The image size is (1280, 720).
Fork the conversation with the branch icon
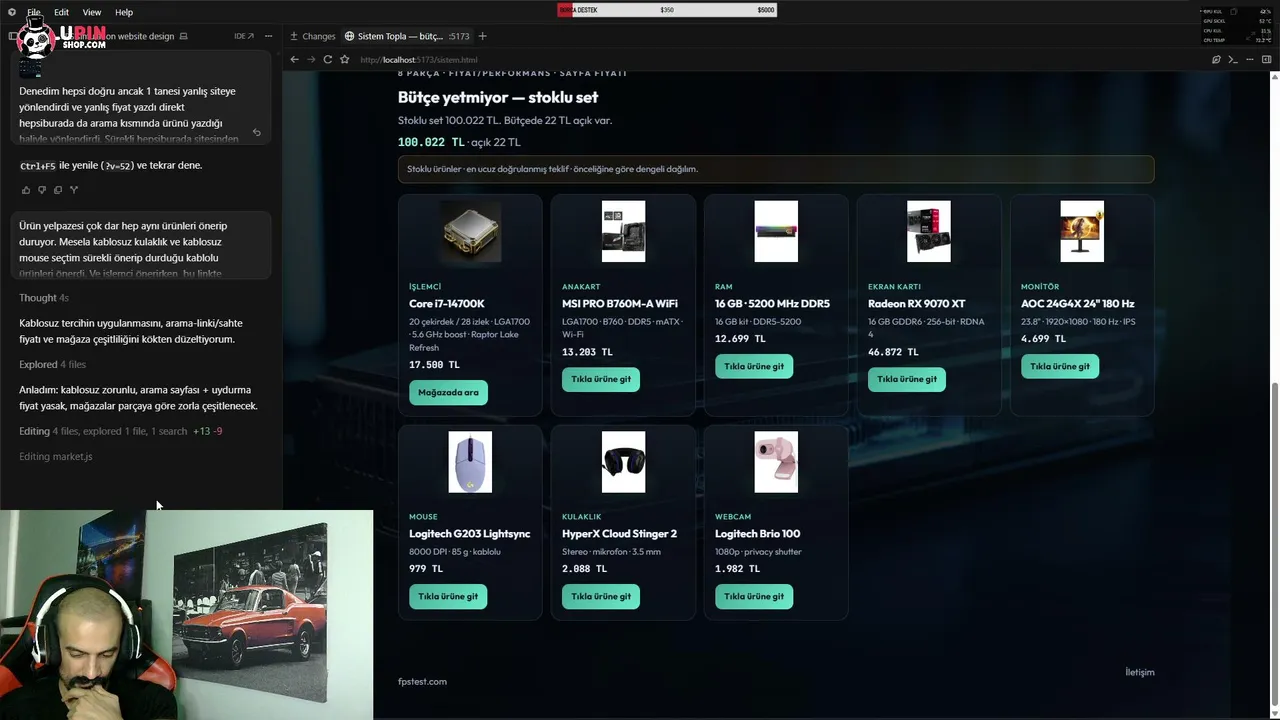[74, 190]
